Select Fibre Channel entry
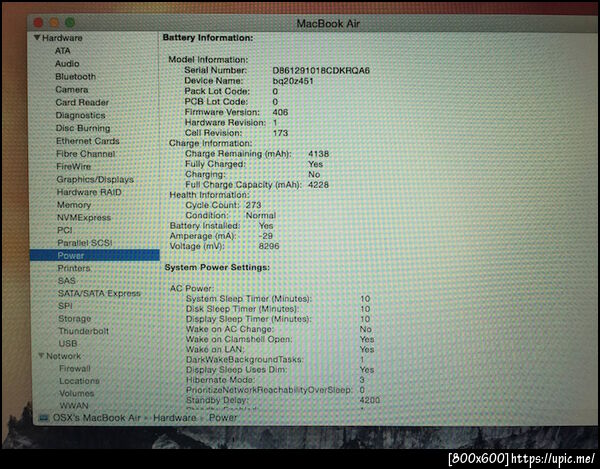 86,154
